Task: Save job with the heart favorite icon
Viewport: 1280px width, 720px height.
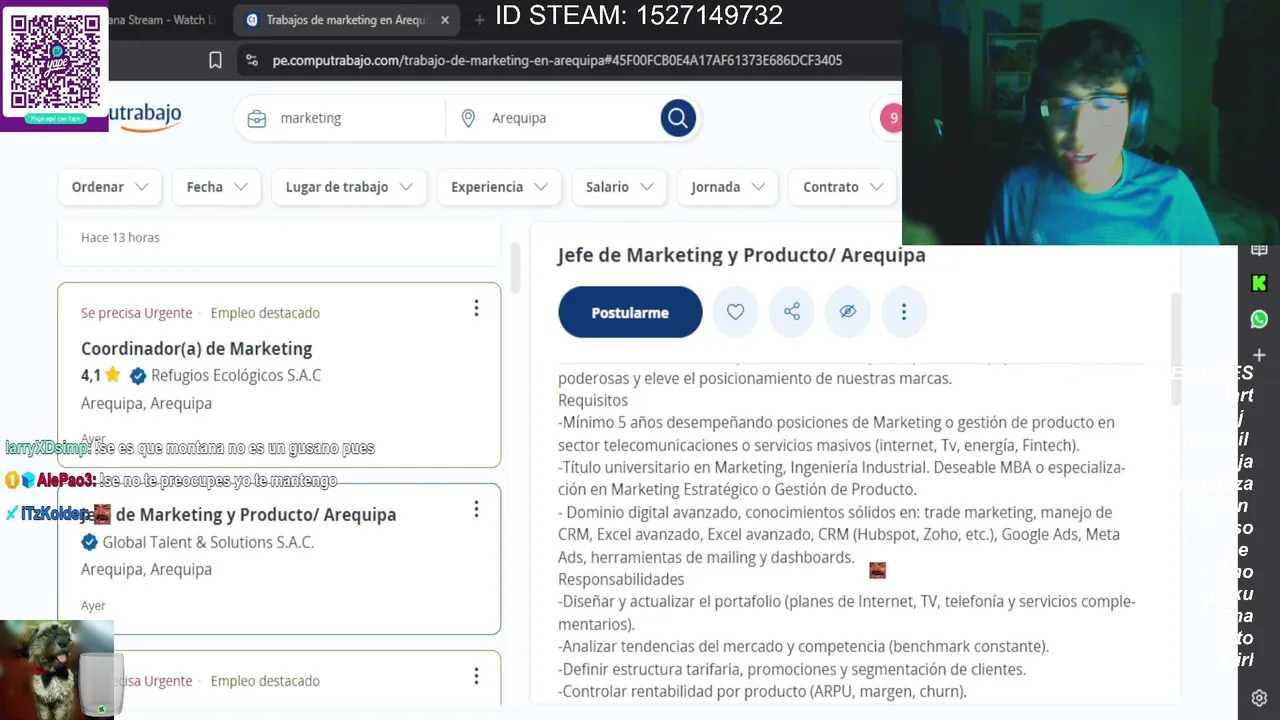Action: [735, 312]
